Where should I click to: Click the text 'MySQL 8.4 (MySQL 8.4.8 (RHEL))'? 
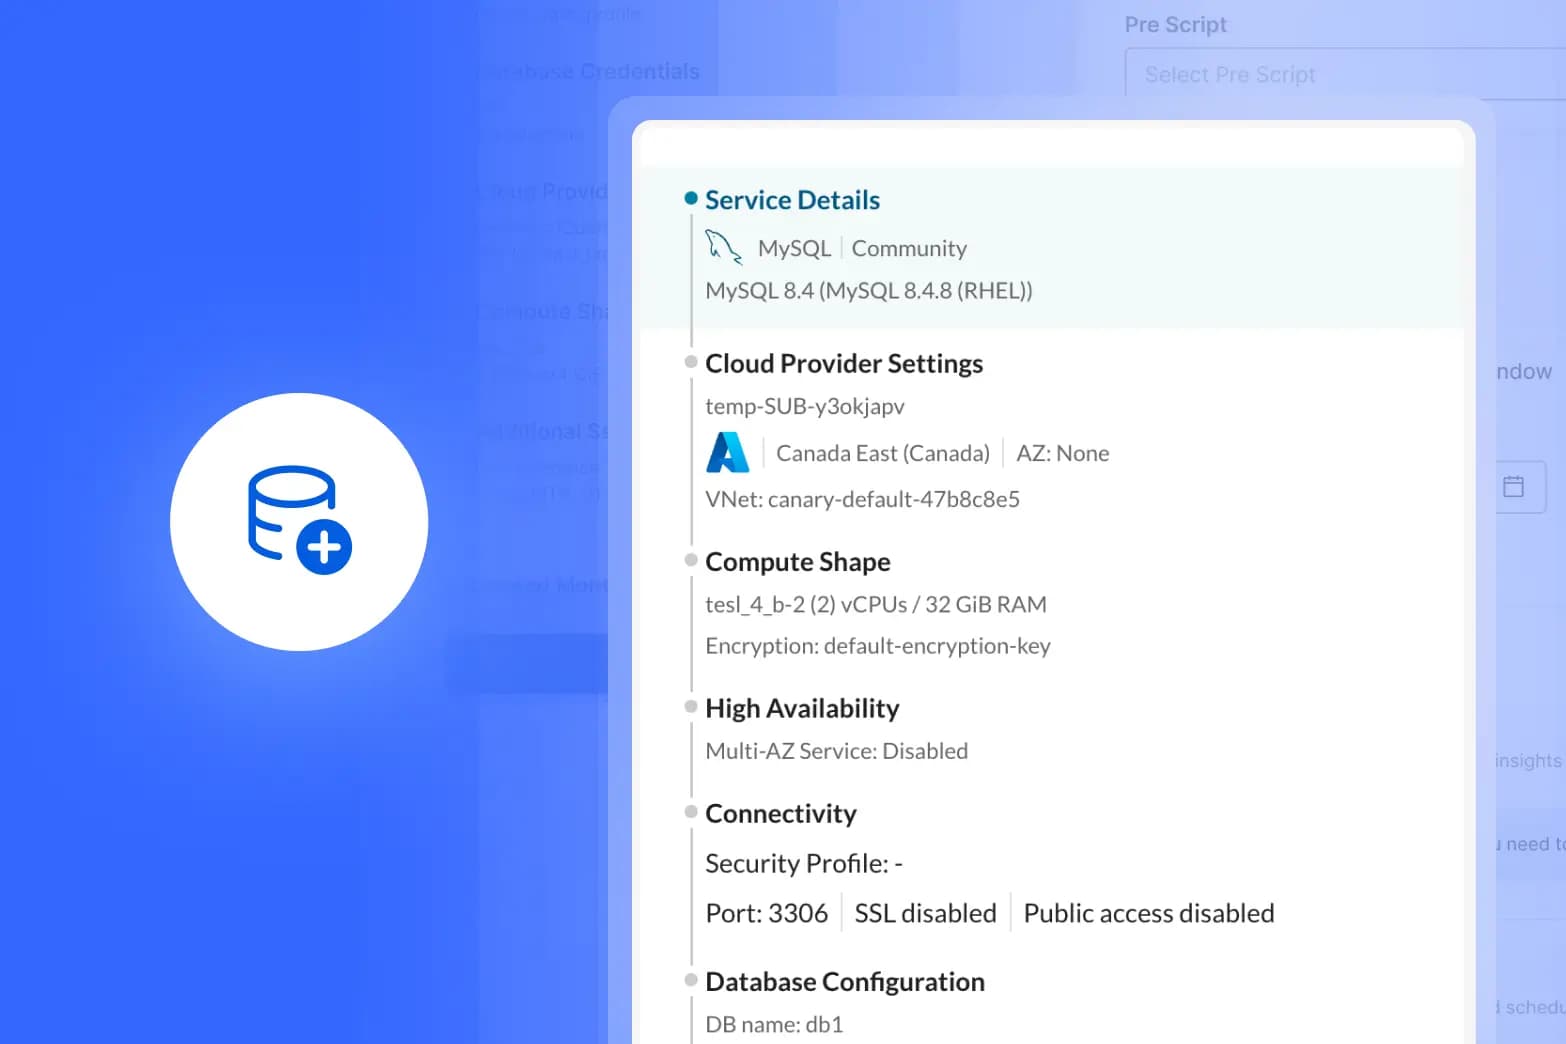pyautogui.click(x=869, y=291)
